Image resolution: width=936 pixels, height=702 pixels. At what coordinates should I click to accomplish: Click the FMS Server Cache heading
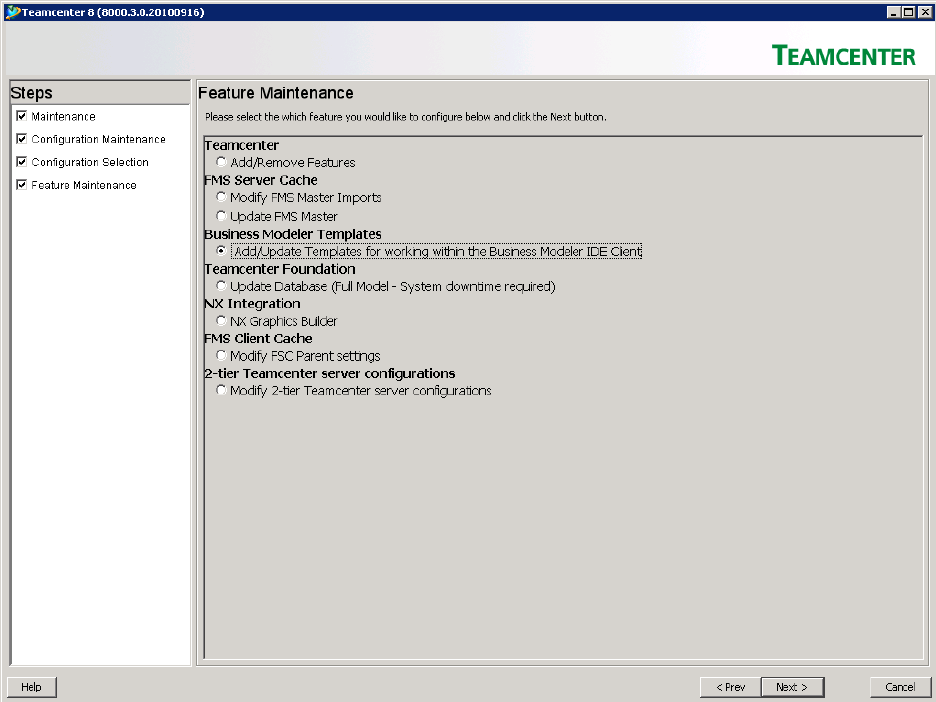[x=261, y=180]
